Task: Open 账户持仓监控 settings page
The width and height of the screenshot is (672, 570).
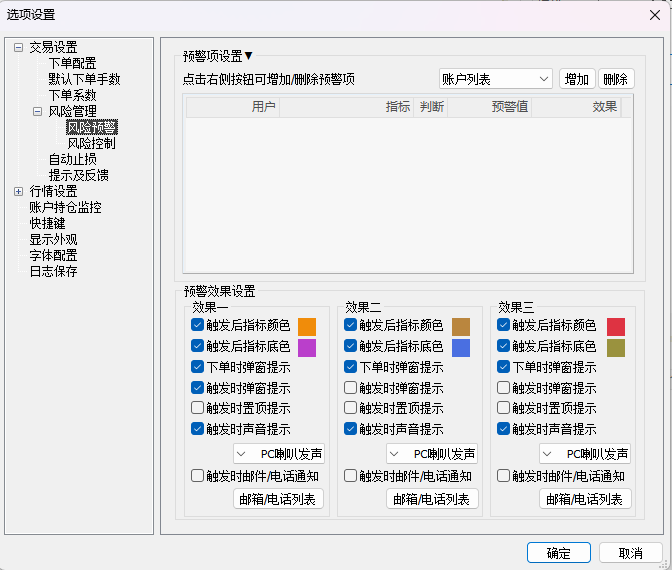Action: point(65,207)
